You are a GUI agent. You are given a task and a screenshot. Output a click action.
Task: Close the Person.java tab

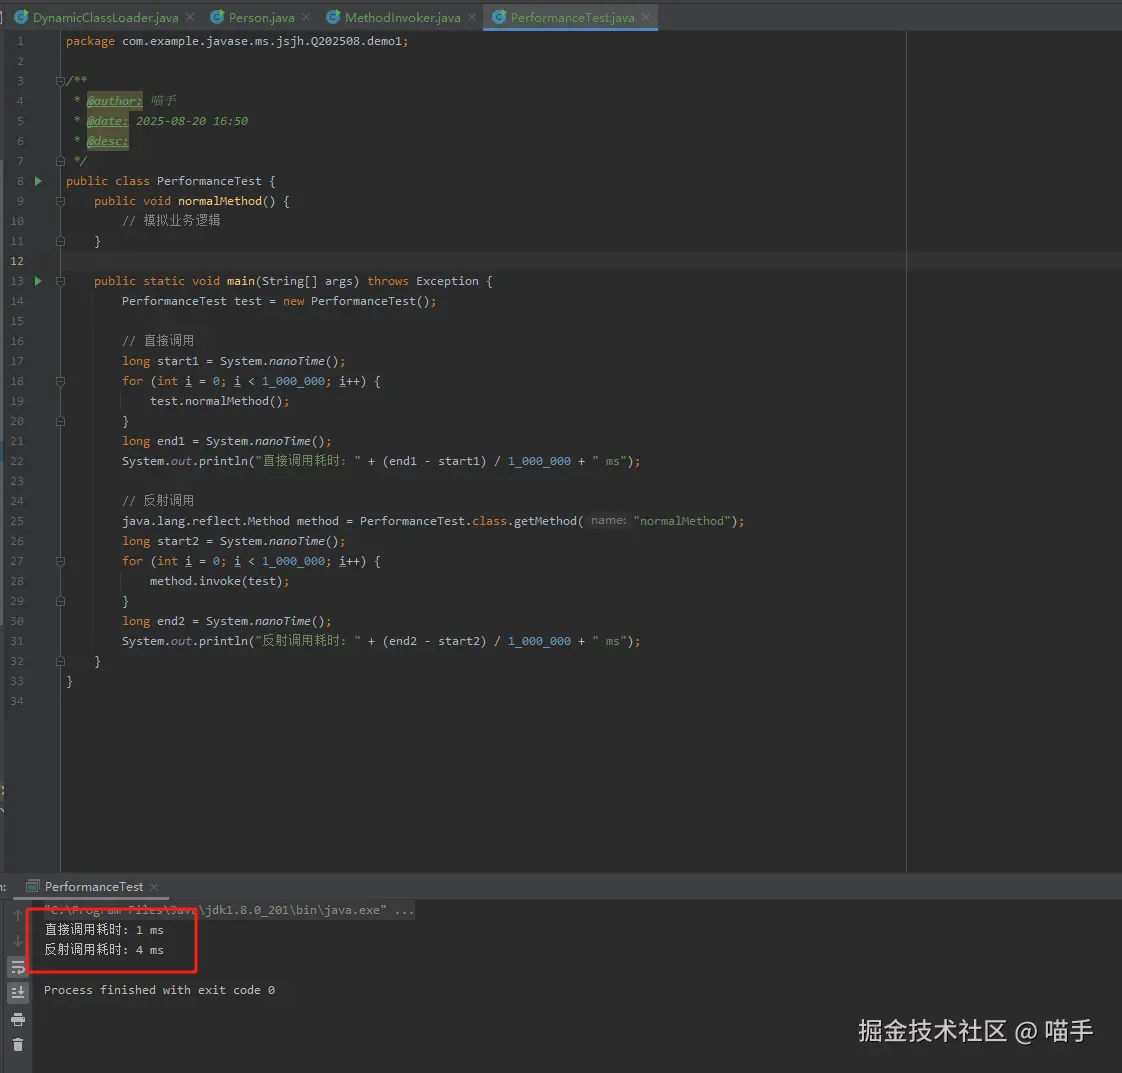tap(306, 17)
